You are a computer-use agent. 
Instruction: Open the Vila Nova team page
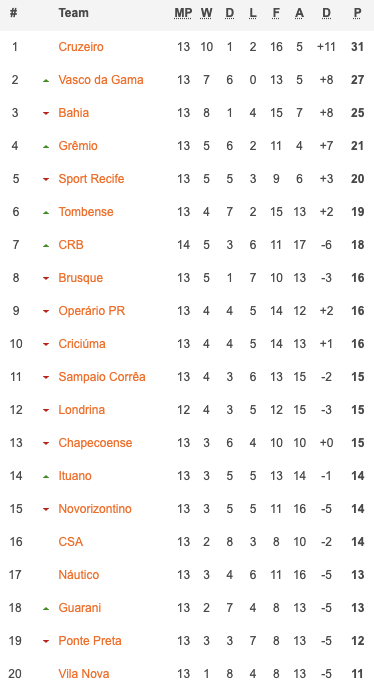(x=84, y=674)
